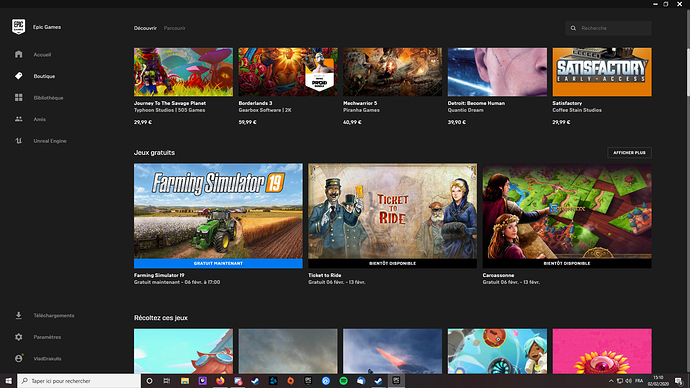690x388 pixels.
Task: Open the Amis friends icon
Action: pos(18,119)
